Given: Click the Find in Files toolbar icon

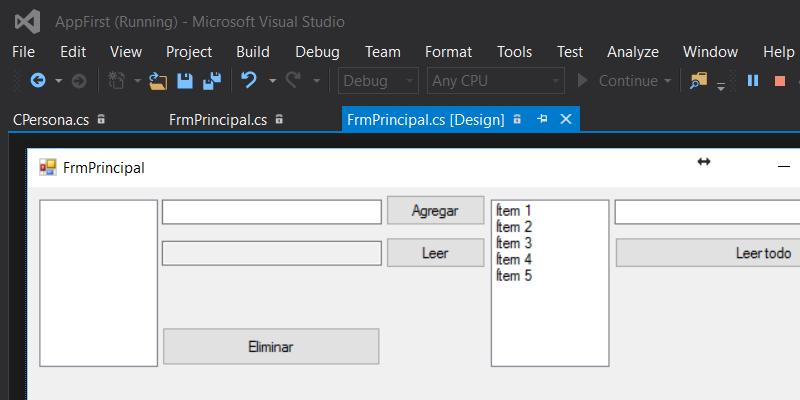Looking at the screenshot, I should point(698,81).
